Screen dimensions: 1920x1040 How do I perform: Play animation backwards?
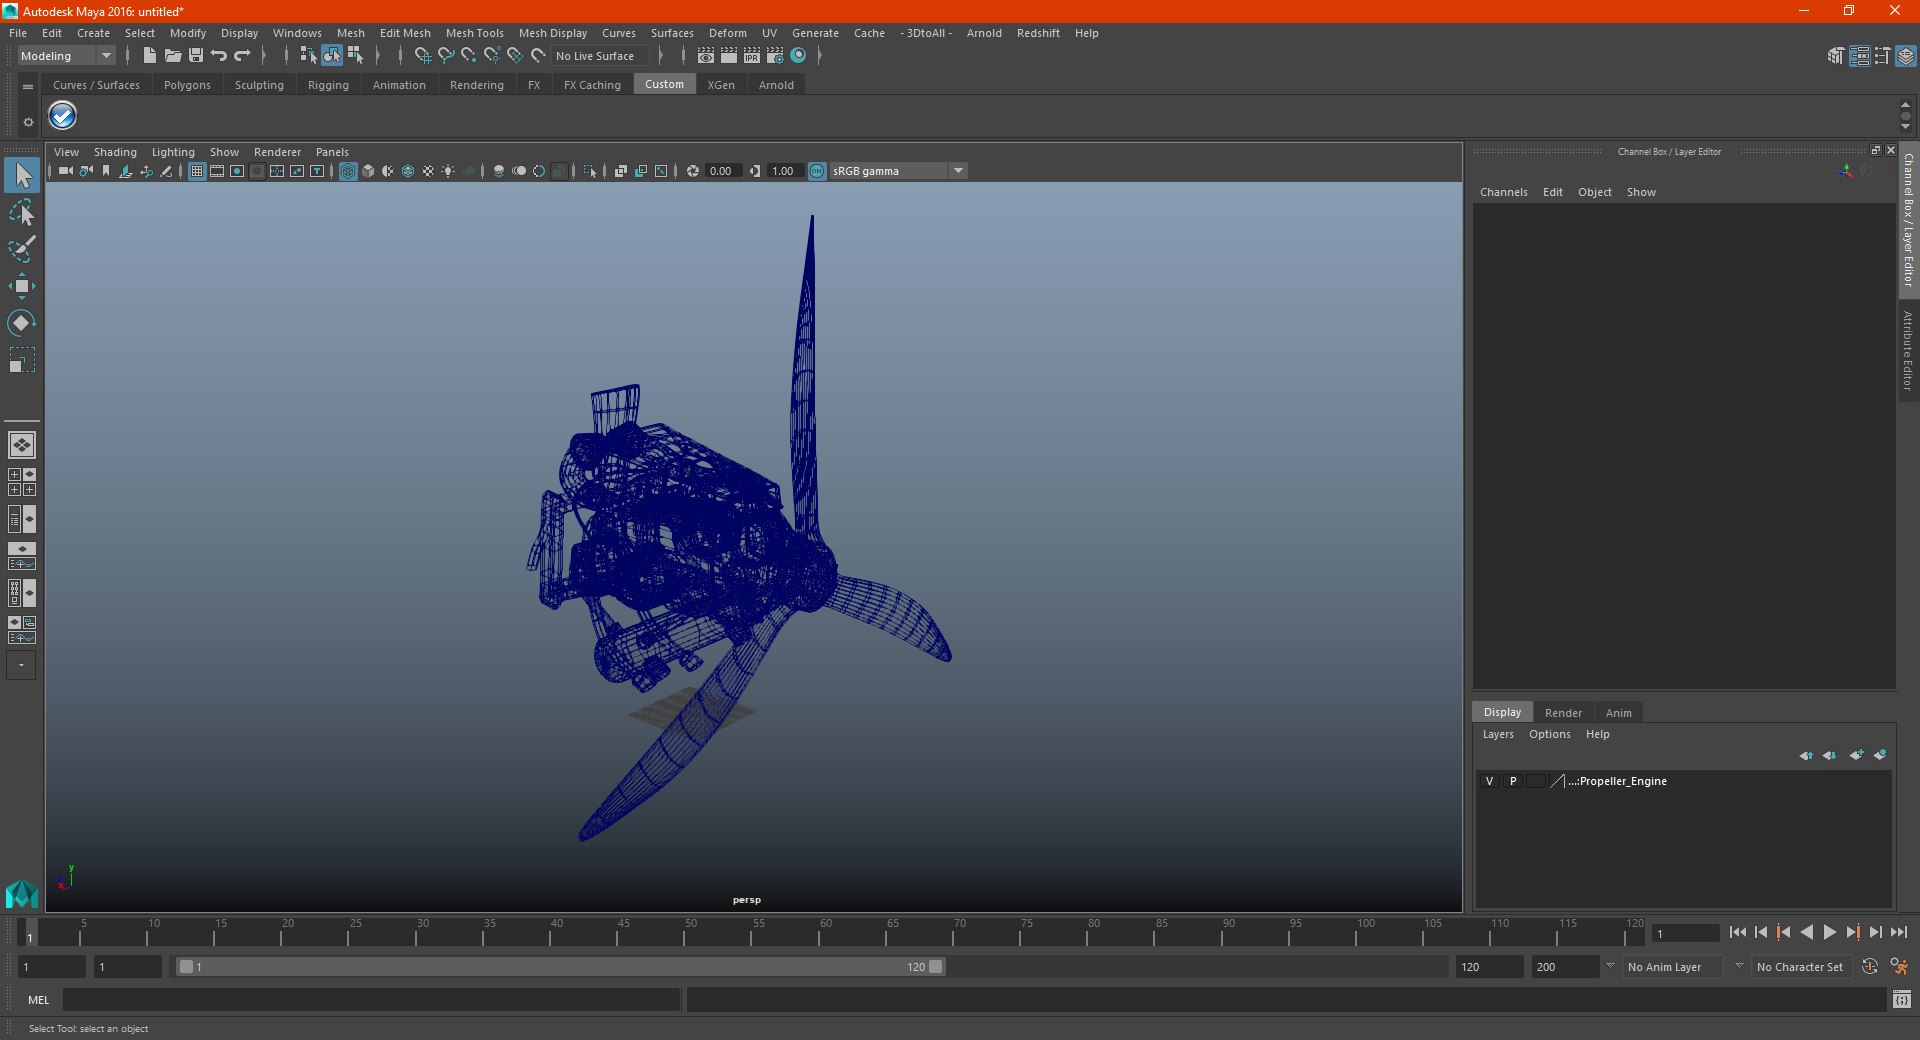point(1807,932)
